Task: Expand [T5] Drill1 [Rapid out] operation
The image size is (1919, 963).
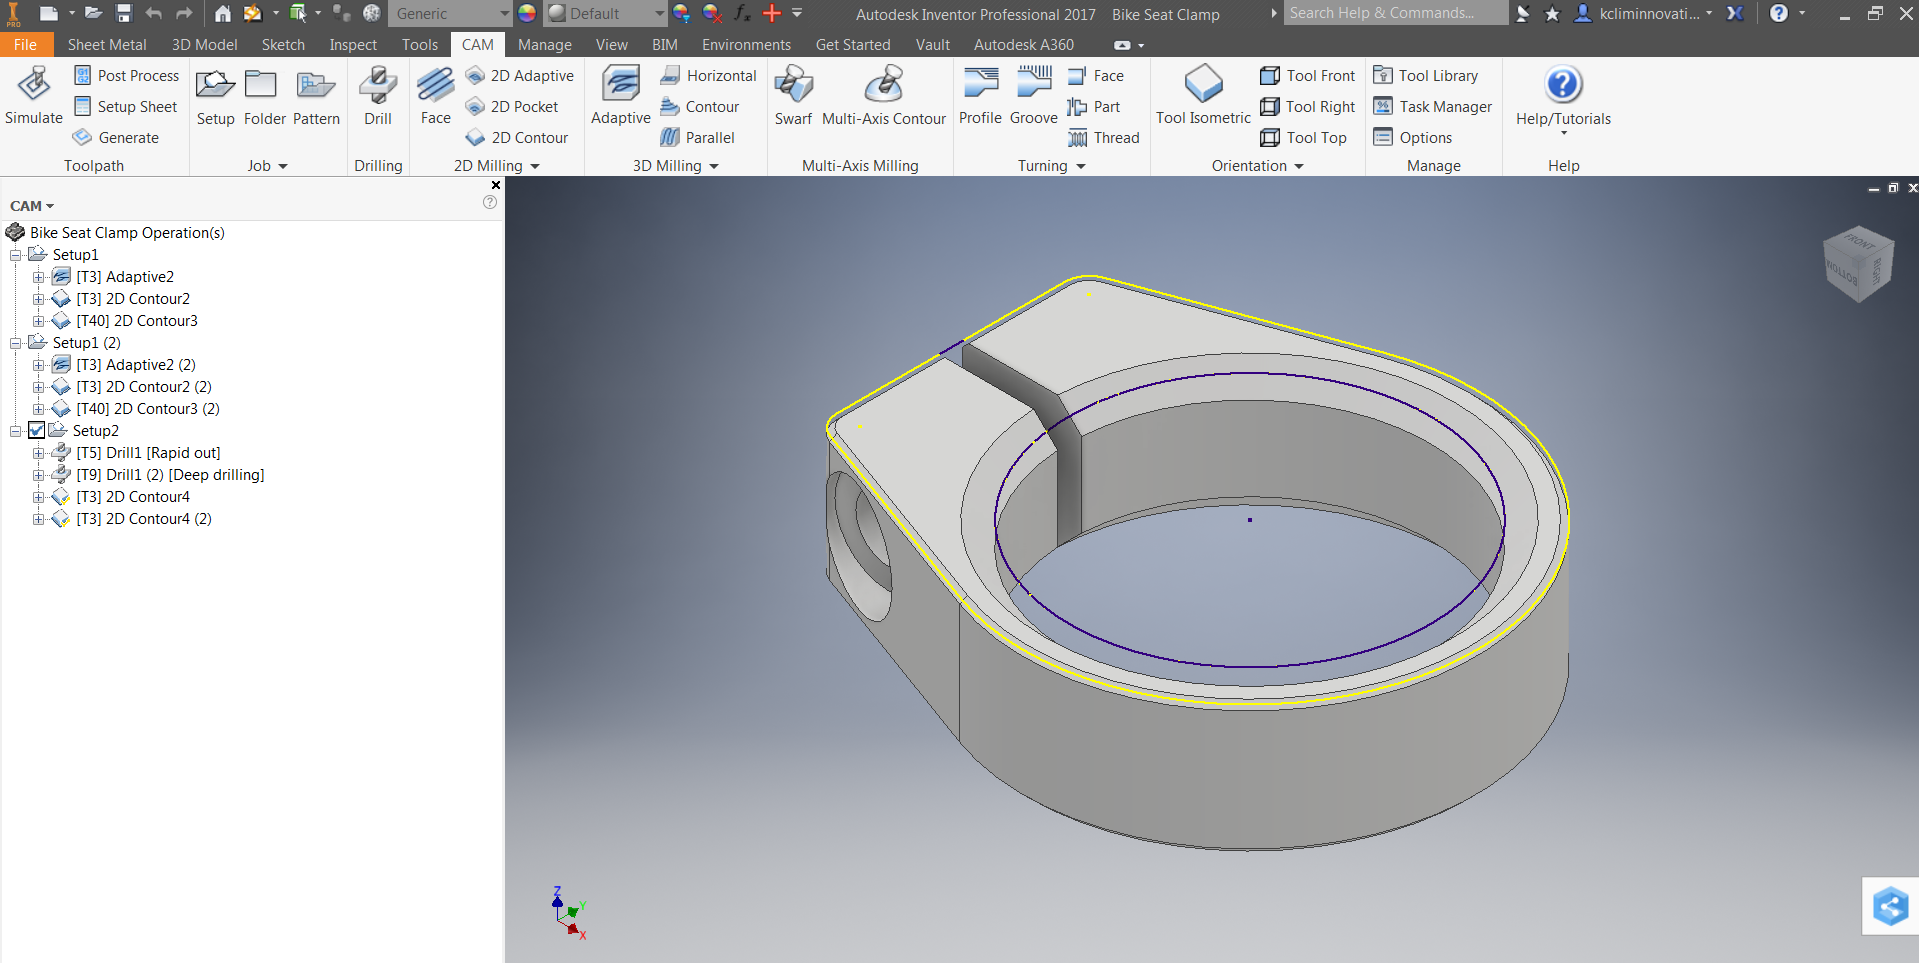Action: point(38,453)
